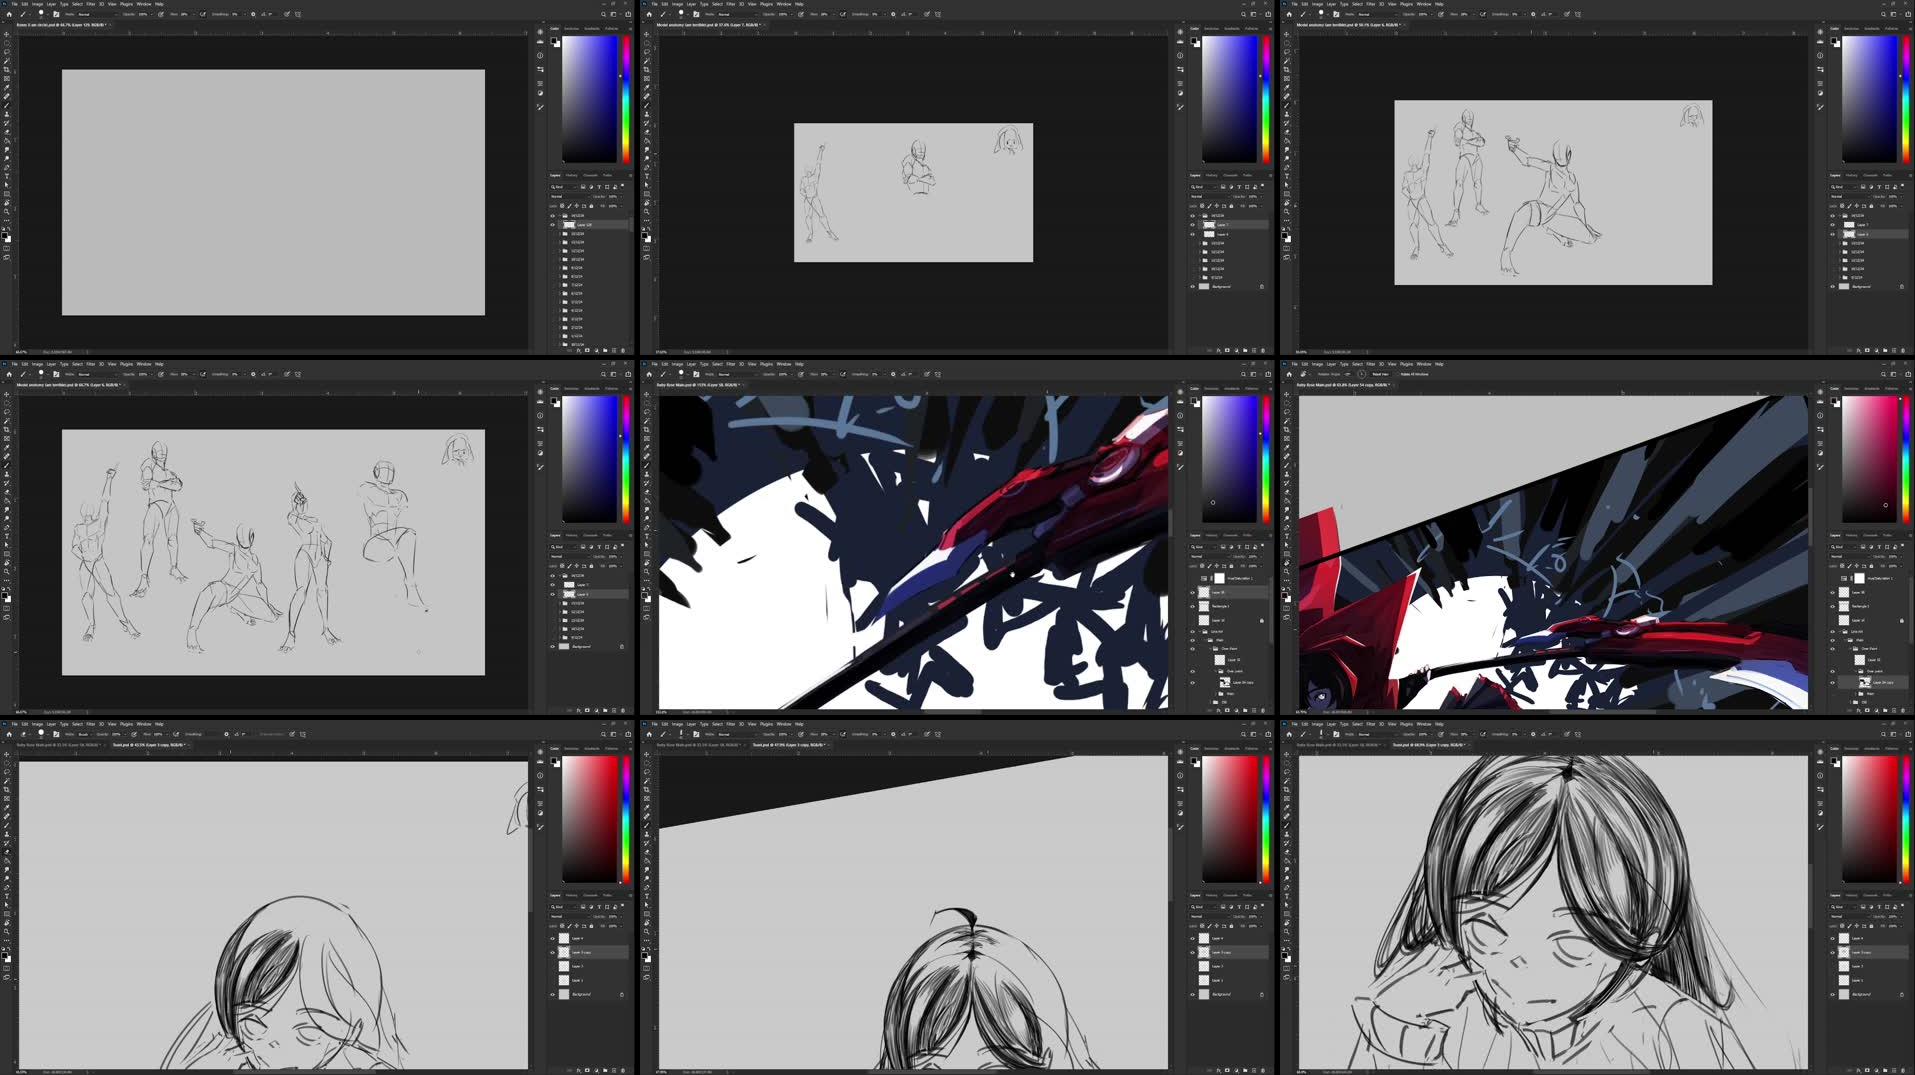Add a layer style (fx) in middle-left window
Screen dimensions: 1915x1075
578,710
